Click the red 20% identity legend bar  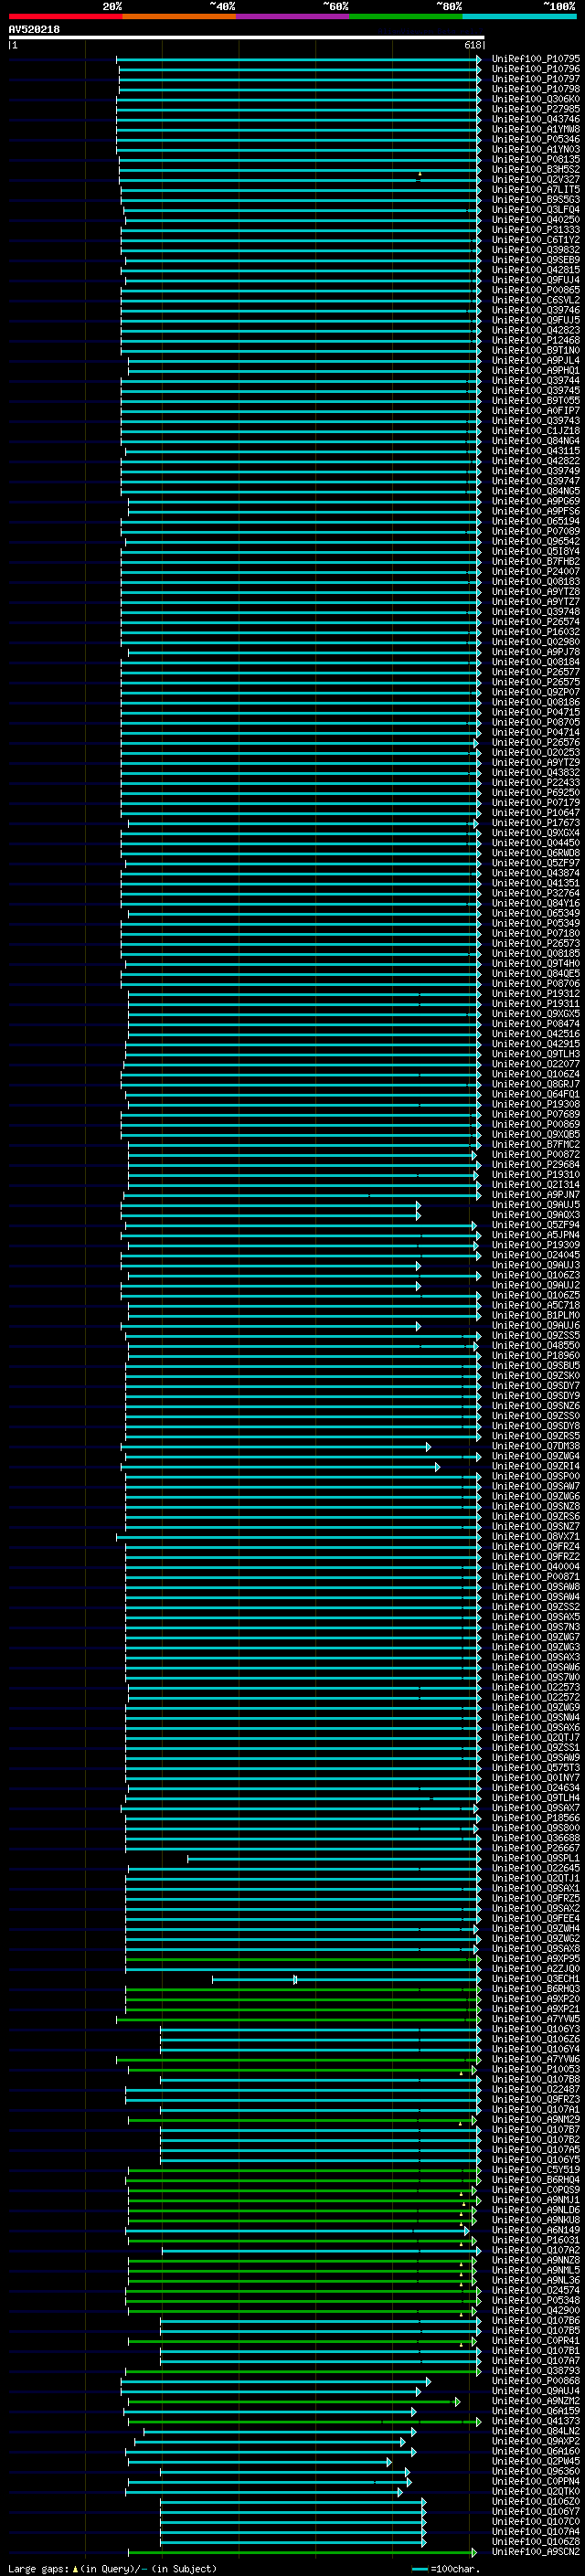pos(65,16)
